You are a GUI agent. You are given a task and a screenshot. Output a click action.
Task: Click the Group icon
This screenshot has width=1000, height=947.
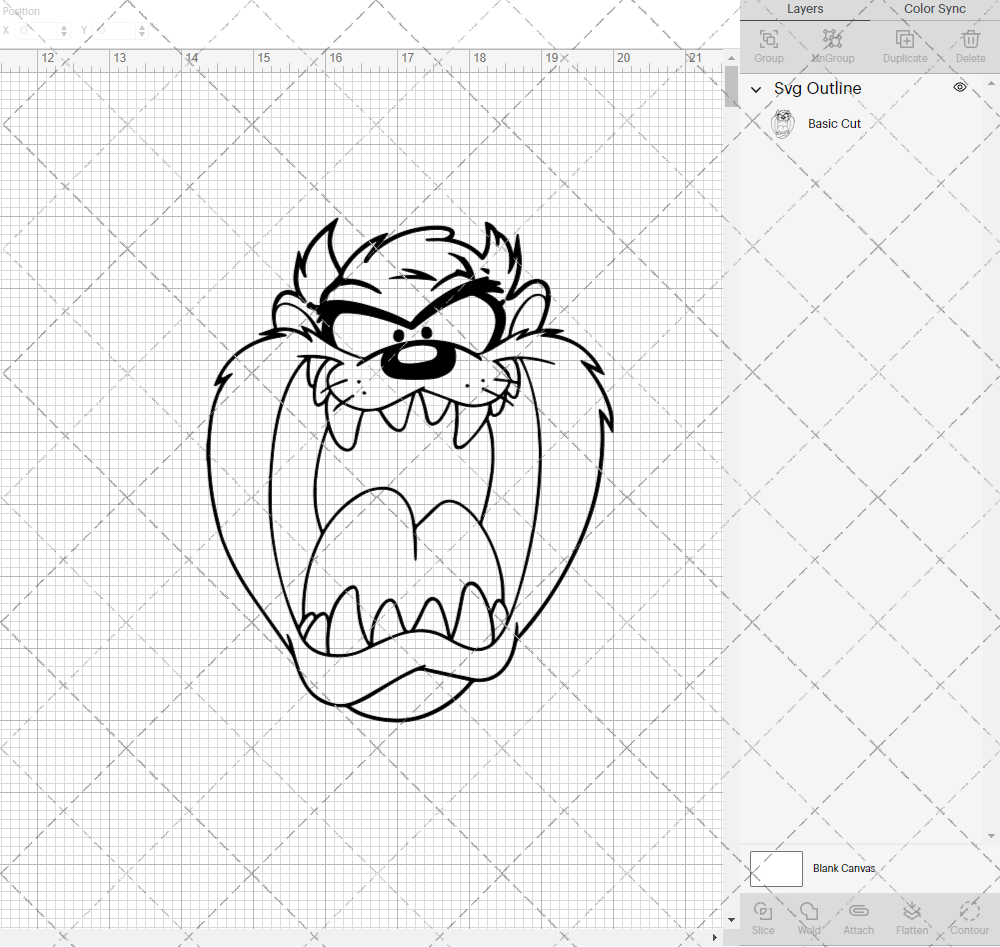768,40
